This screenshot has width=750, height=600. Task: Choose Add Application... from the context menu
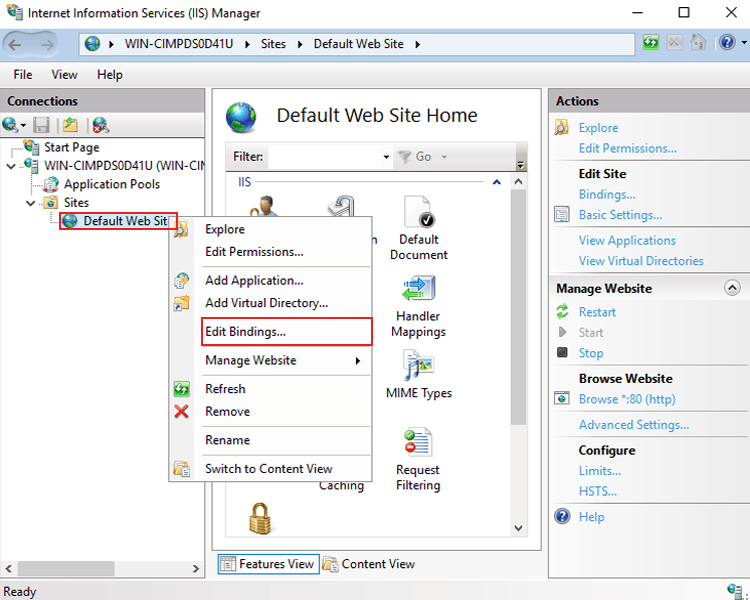coord(271,280)
